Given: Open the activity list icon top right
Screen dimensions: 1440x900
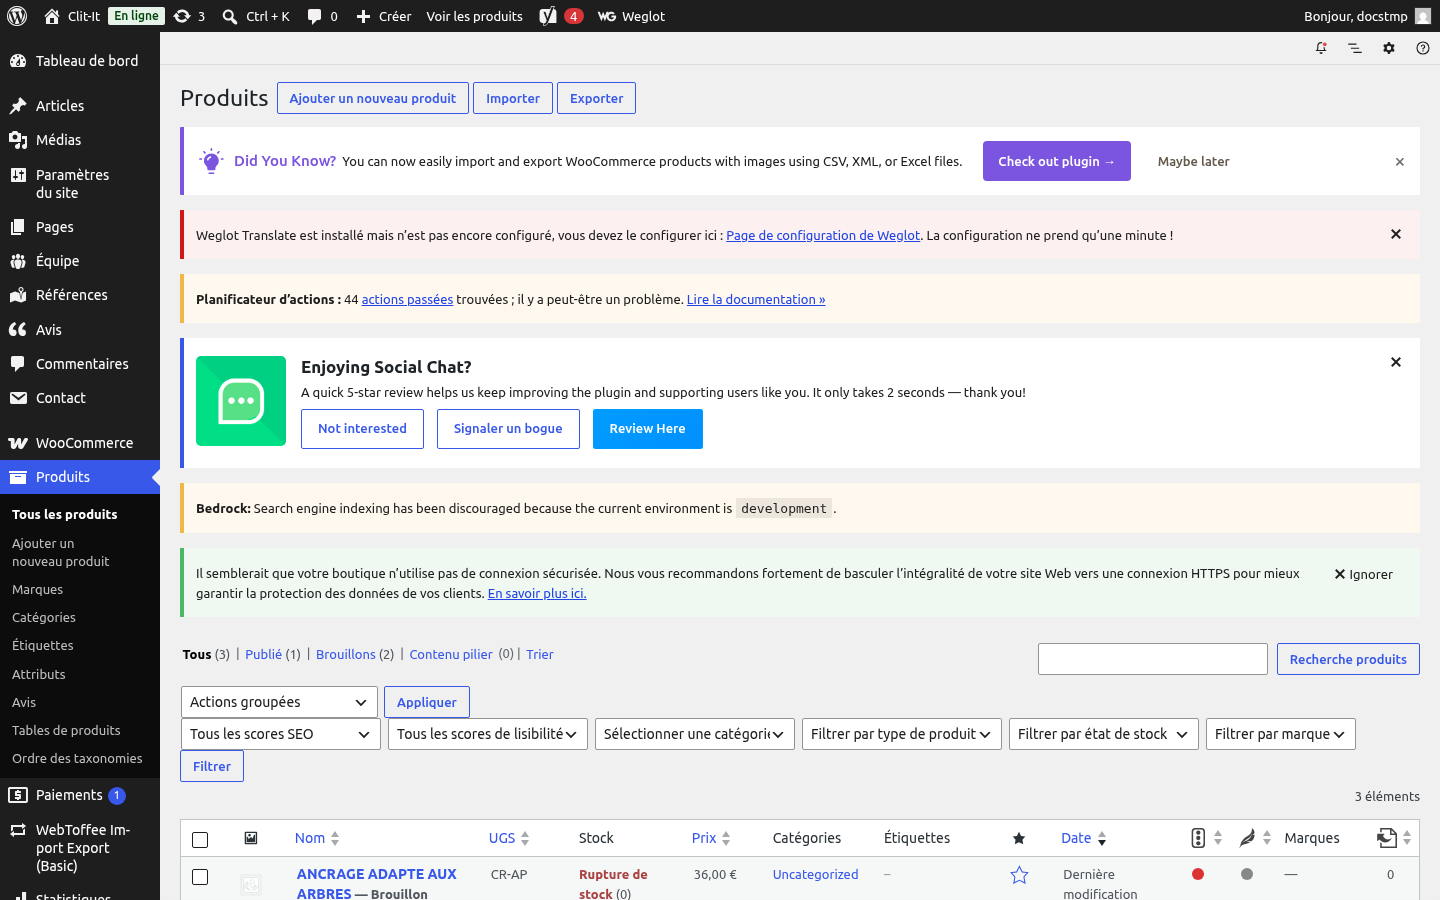Looking at the screenshot, I should point(1355,48).
